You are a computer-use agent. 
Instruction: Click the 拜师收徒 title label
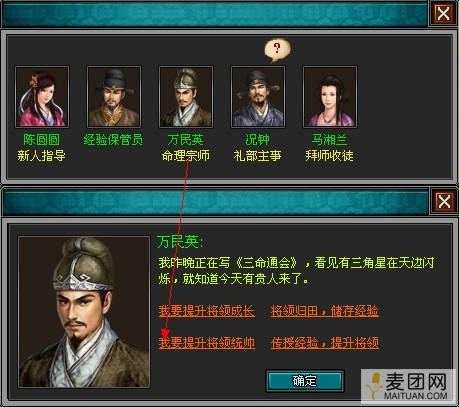click(330, 156)
